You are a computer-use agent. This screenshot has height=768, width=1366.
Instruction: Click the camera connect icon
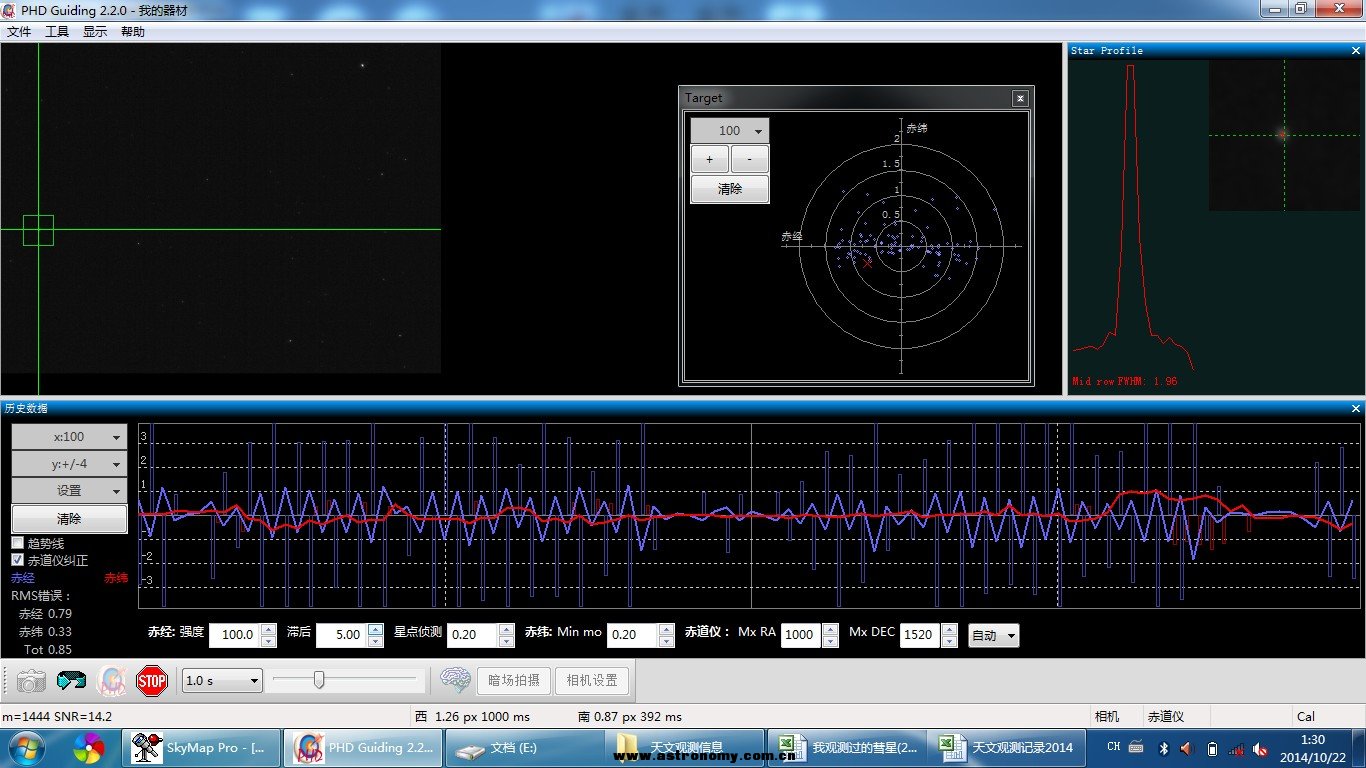[31, 681]
